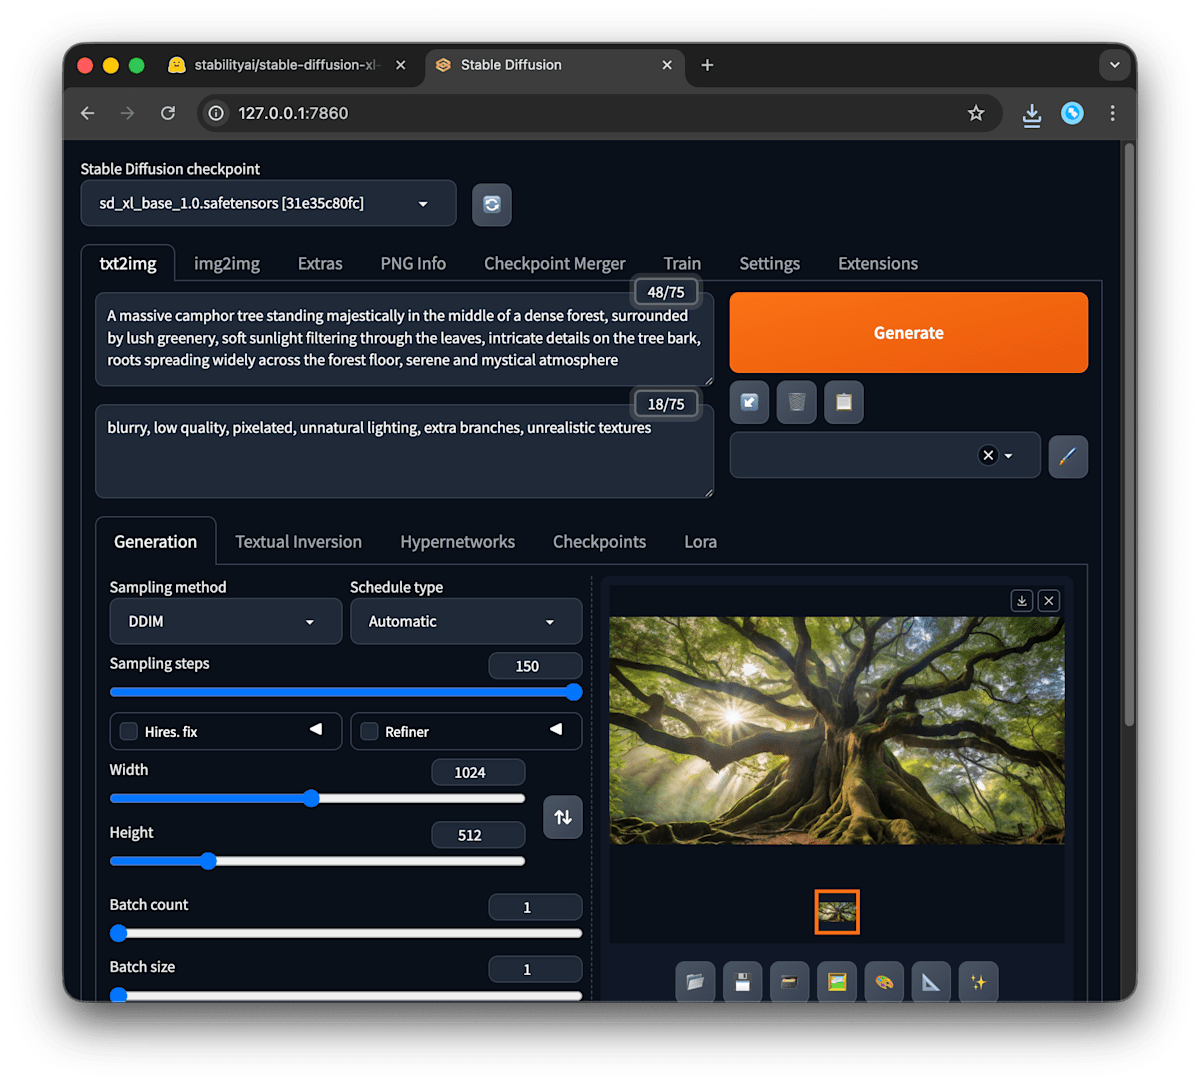Screen dimensions: 1200x1085
Task: Expand the Refiner options triangle
Action: pyautogui.click(x=556, y=729)
